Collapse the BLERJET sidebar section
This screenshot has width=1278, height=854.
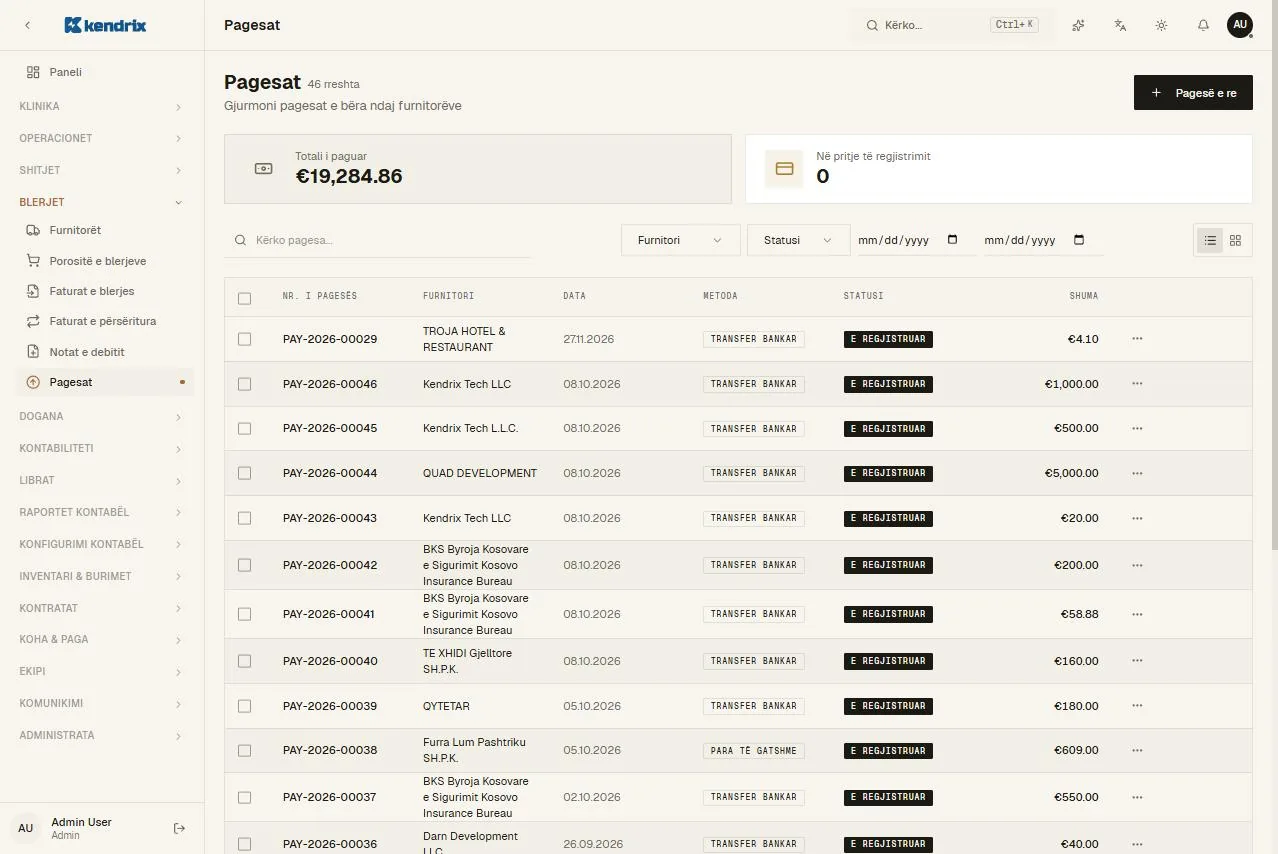coord(101,202)
